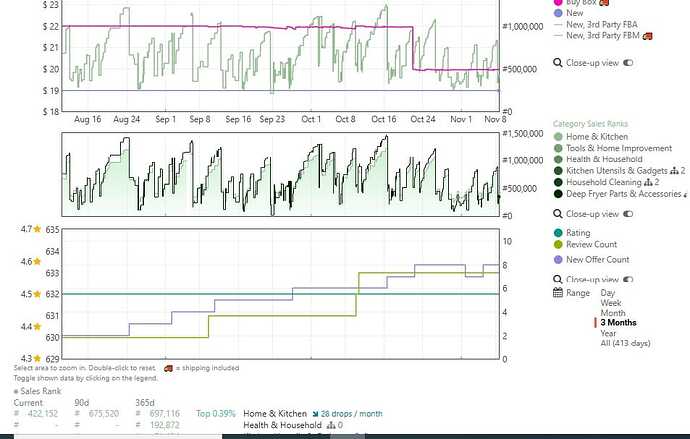
Task: Click the $ 22 price axis label
Action: point(51,26)
